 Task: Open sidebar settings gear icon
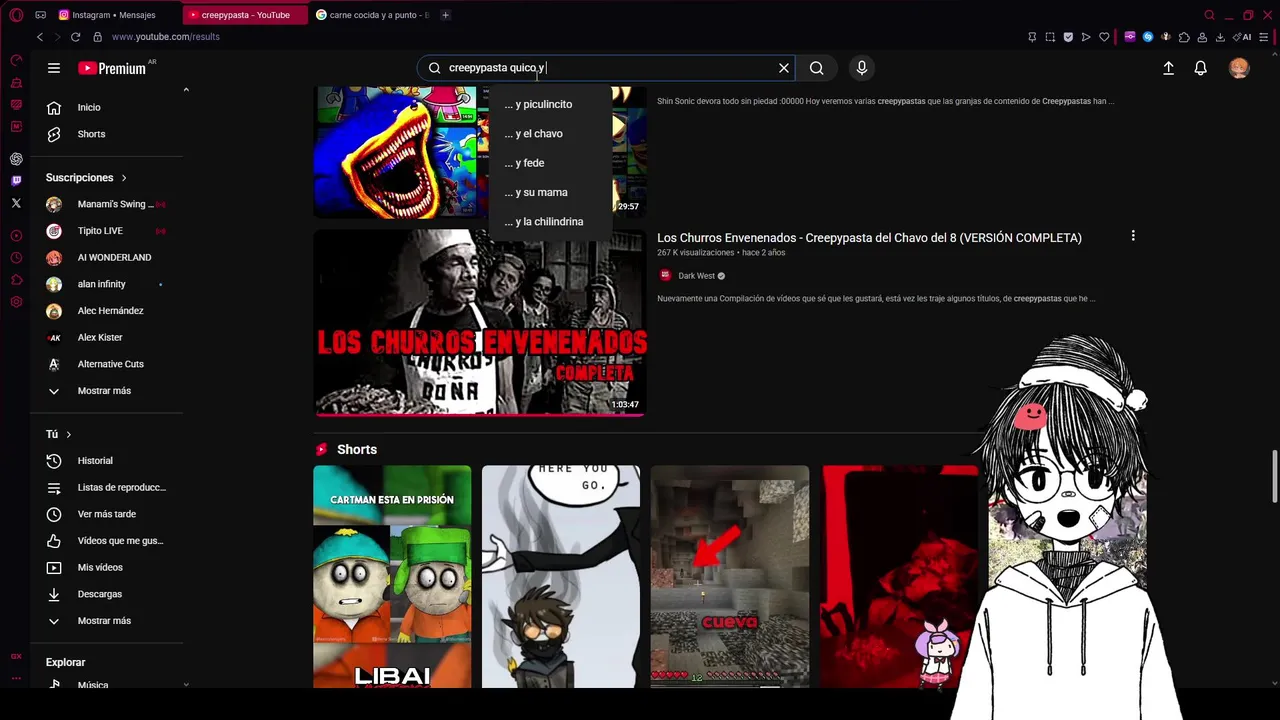16,302
